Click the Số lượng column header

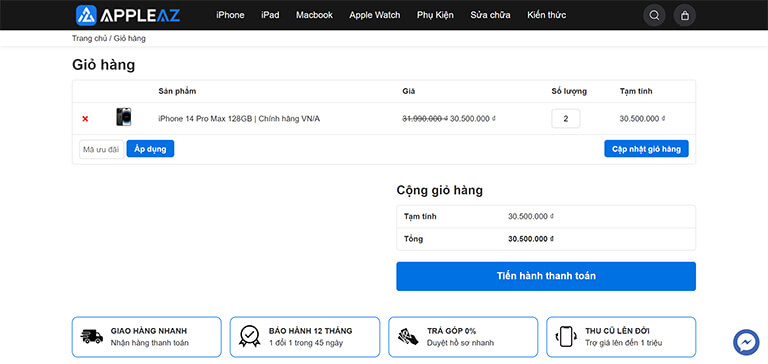569,91
